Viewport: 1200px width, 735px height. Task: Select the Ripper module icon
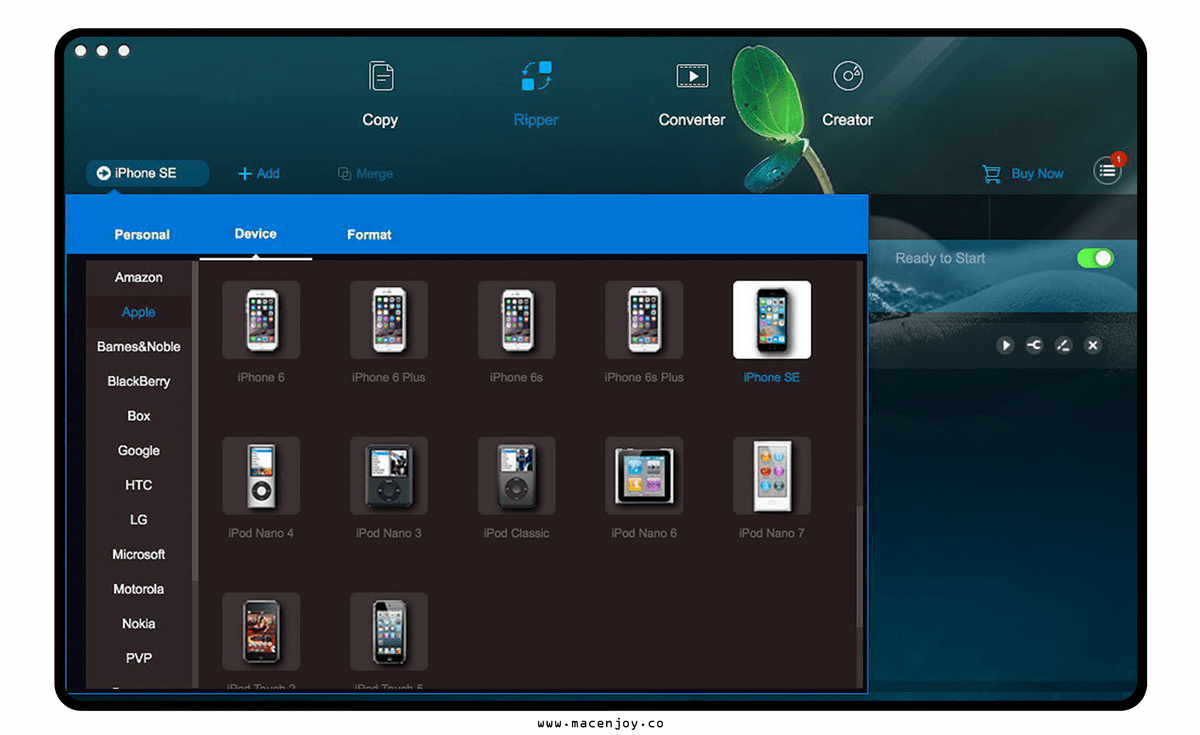click(x=536, y=76)
